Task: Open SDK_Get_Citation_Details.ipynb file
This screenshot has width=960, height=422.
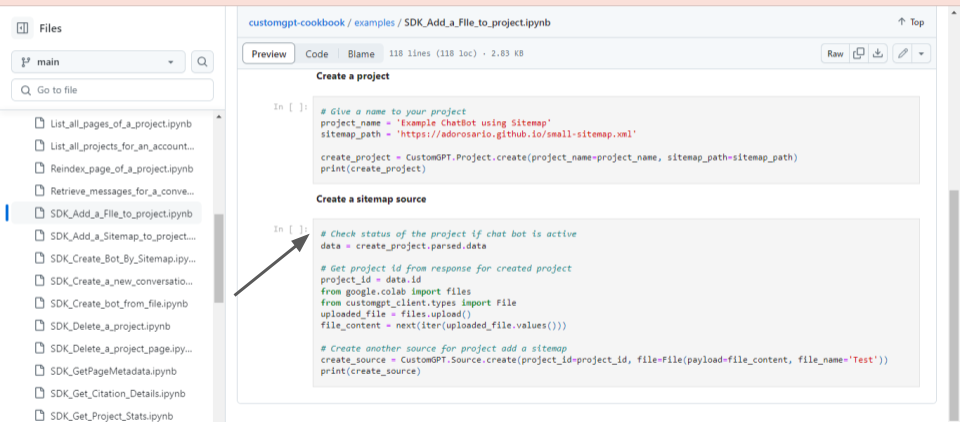Action: point(118,394)
